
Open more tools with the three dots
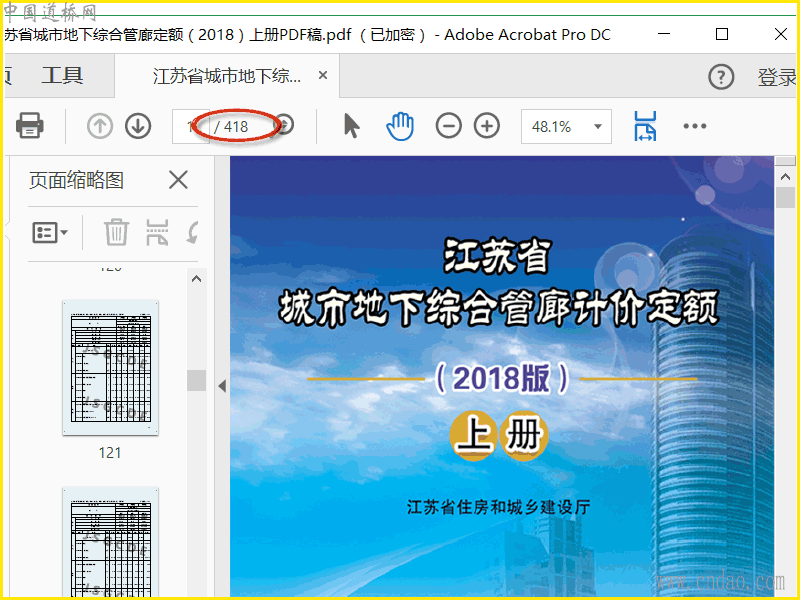pos(695,126)
